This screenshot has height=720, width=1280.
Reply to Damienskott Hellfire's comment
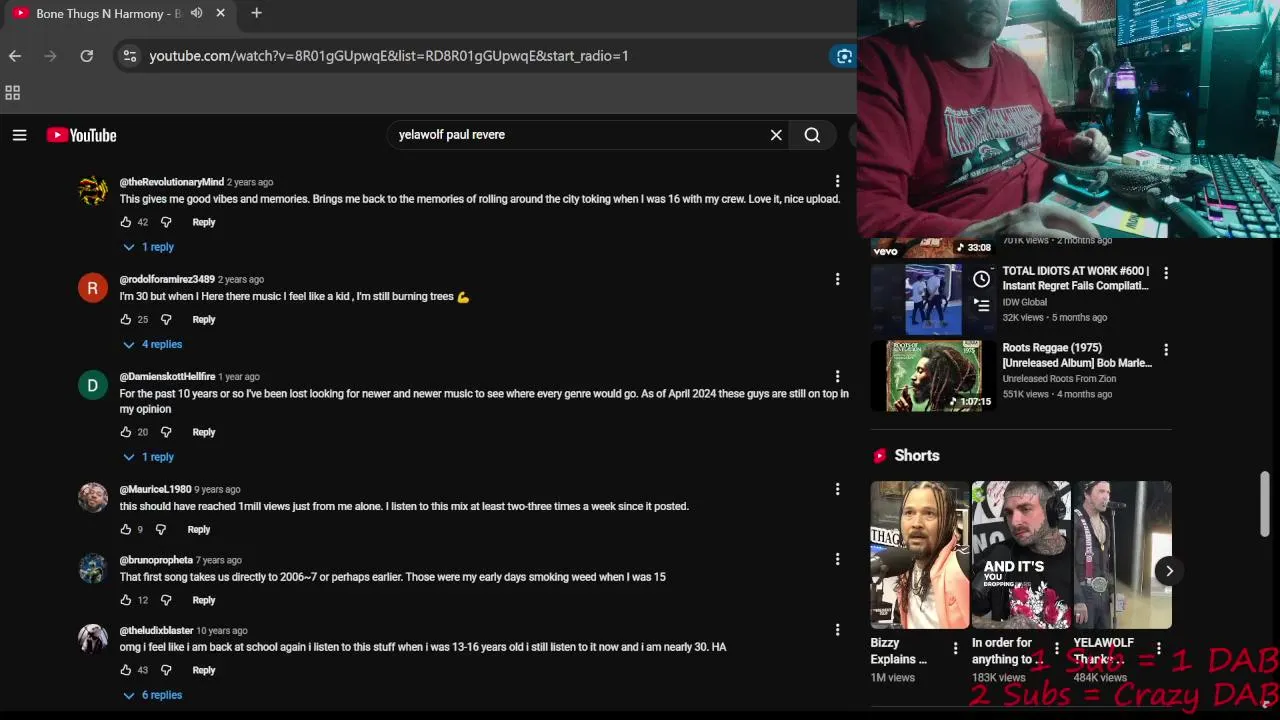204,432
